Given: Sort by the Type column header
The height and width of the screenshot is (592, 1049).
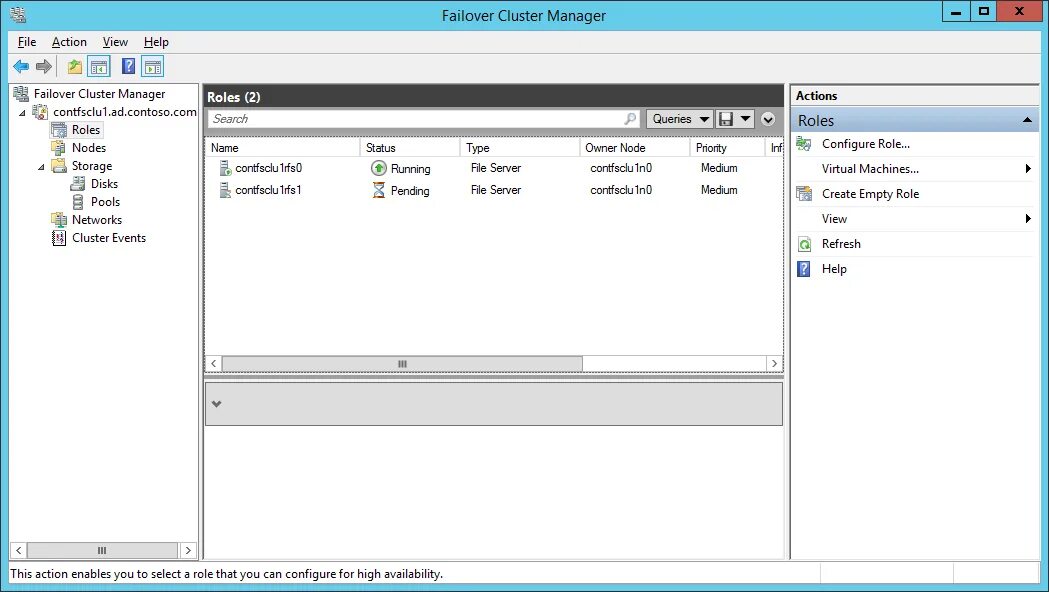Looking at the screenshot, I should point(520,148).
